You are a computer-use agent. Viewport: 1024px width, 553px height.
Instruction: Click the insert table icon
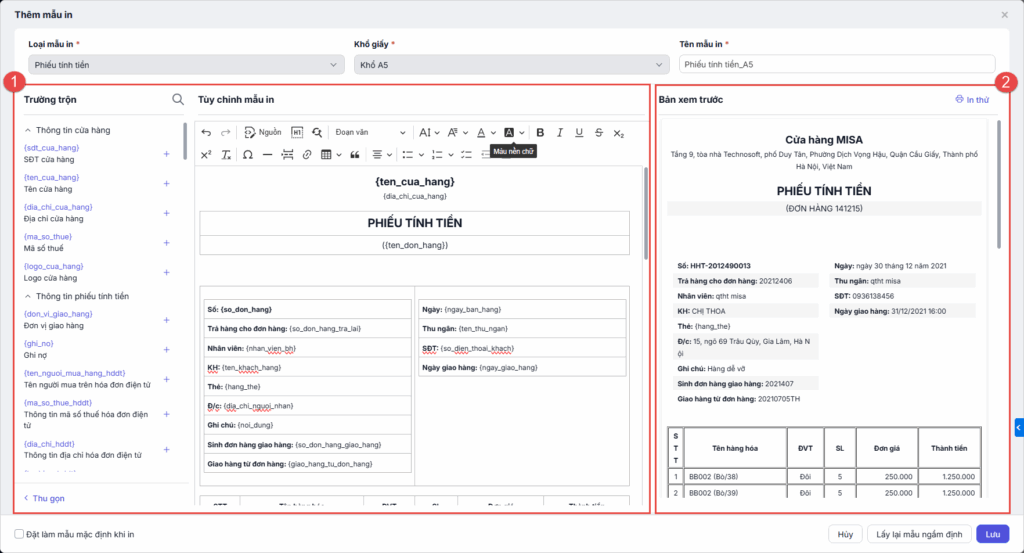point(326,155)
